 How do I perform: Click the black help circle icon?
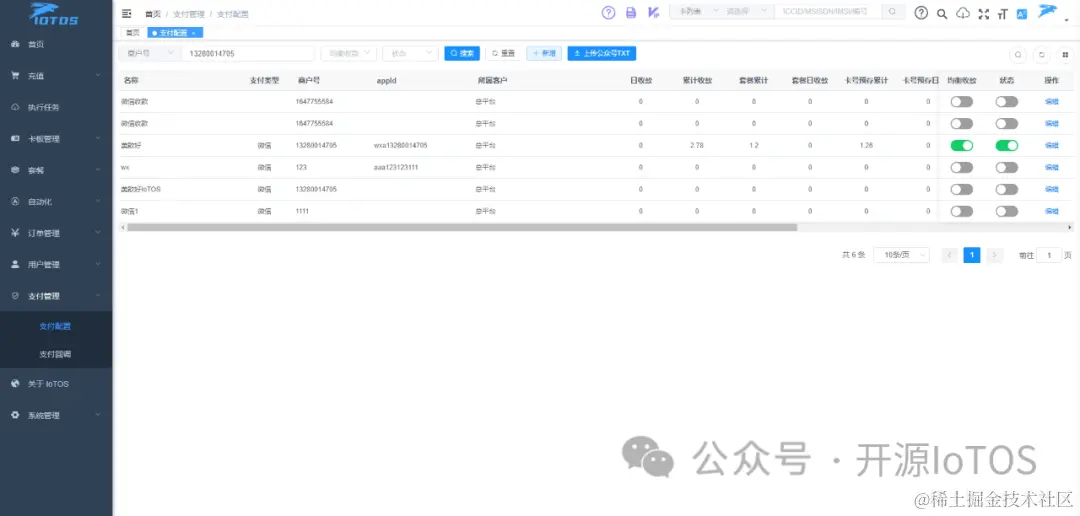tap(921, 13)
